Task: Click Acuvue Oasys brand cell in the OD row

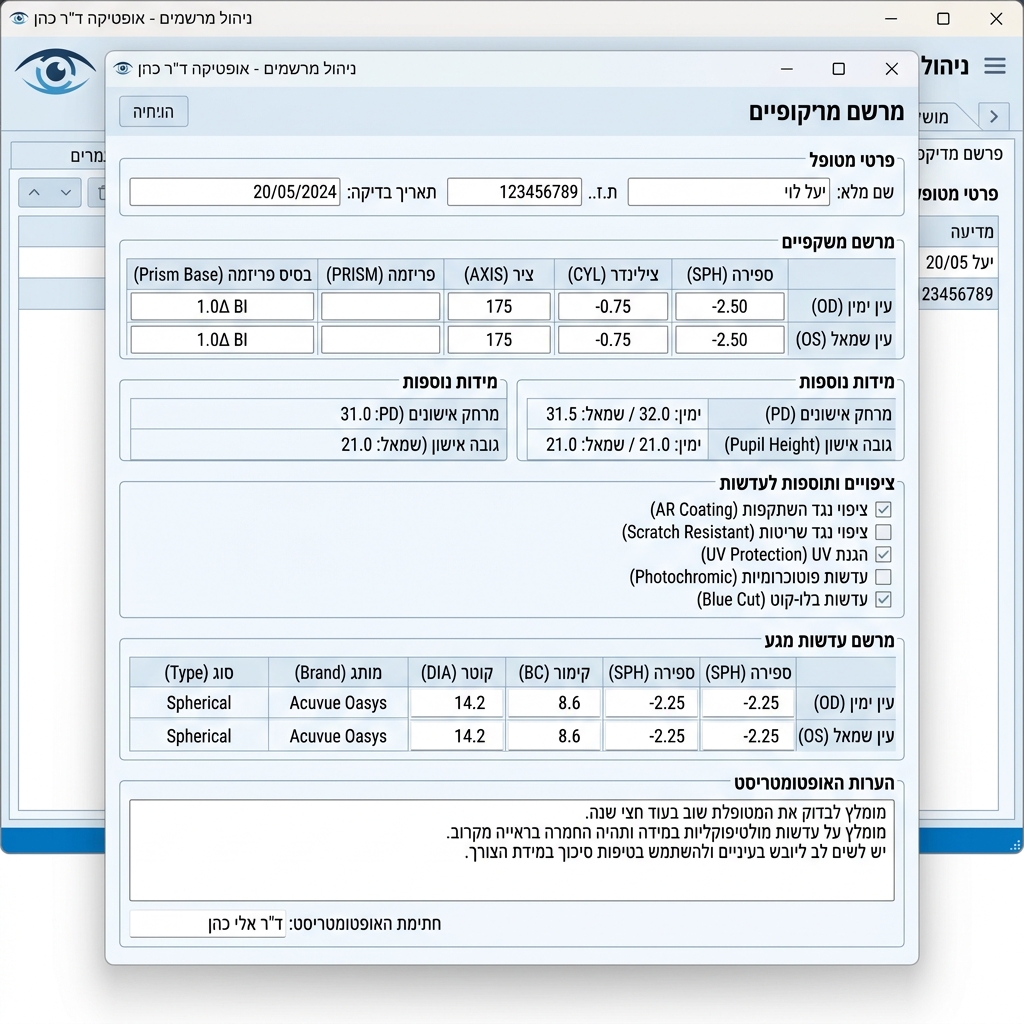Action: click(338, 703)
